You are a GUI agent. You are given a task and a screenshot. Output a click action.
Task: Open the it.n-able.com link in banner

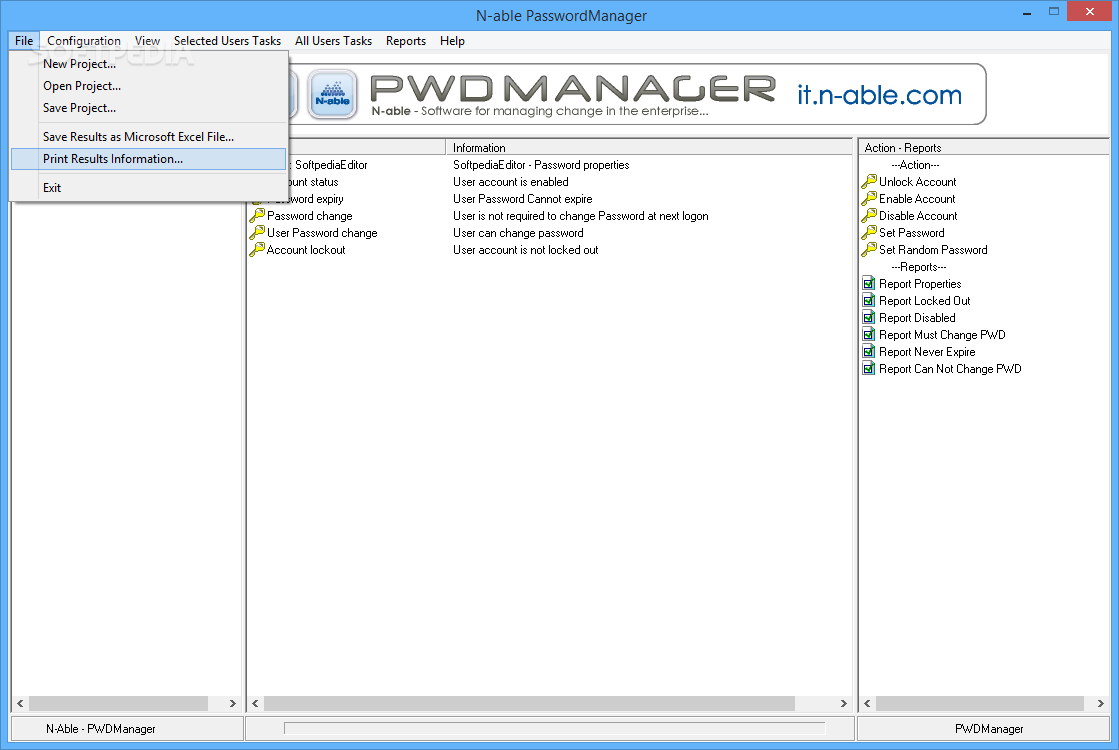coord(879,95)
